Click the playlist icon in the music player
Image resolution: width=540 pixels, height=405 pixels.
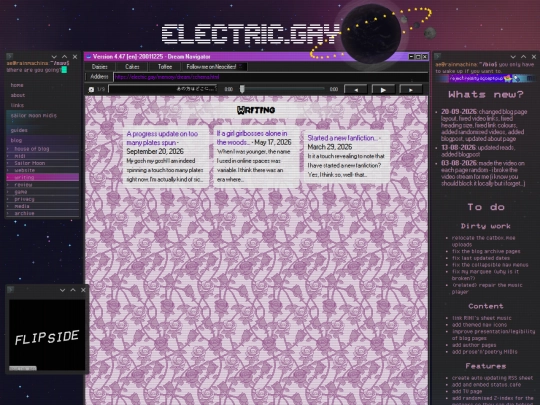coord(91,90)
